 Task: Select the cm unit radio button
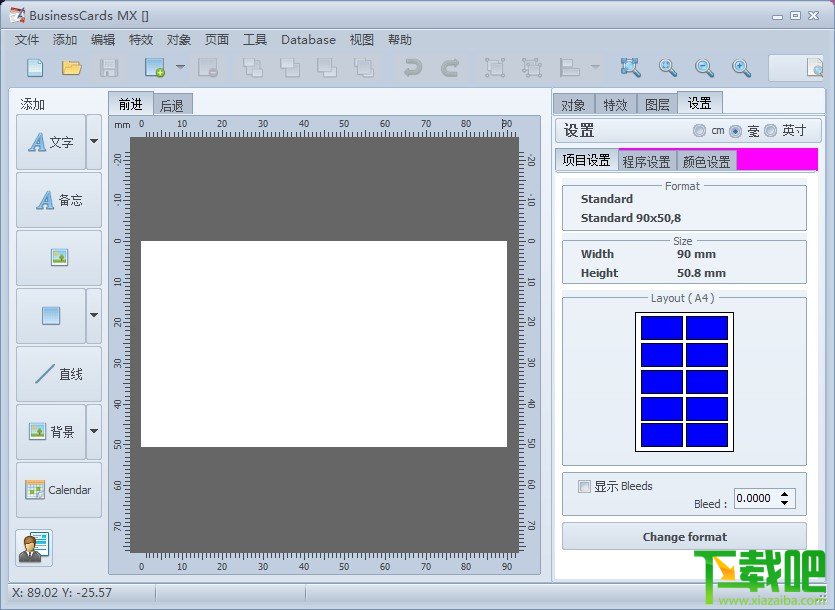(700, 131)
